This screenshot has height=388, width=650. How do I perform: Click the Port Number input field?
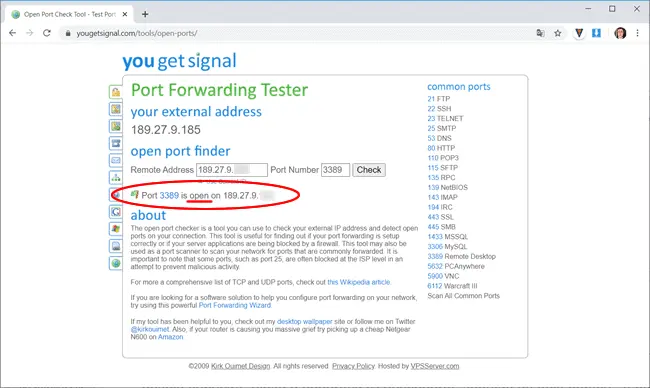click(x=335, y=170)
